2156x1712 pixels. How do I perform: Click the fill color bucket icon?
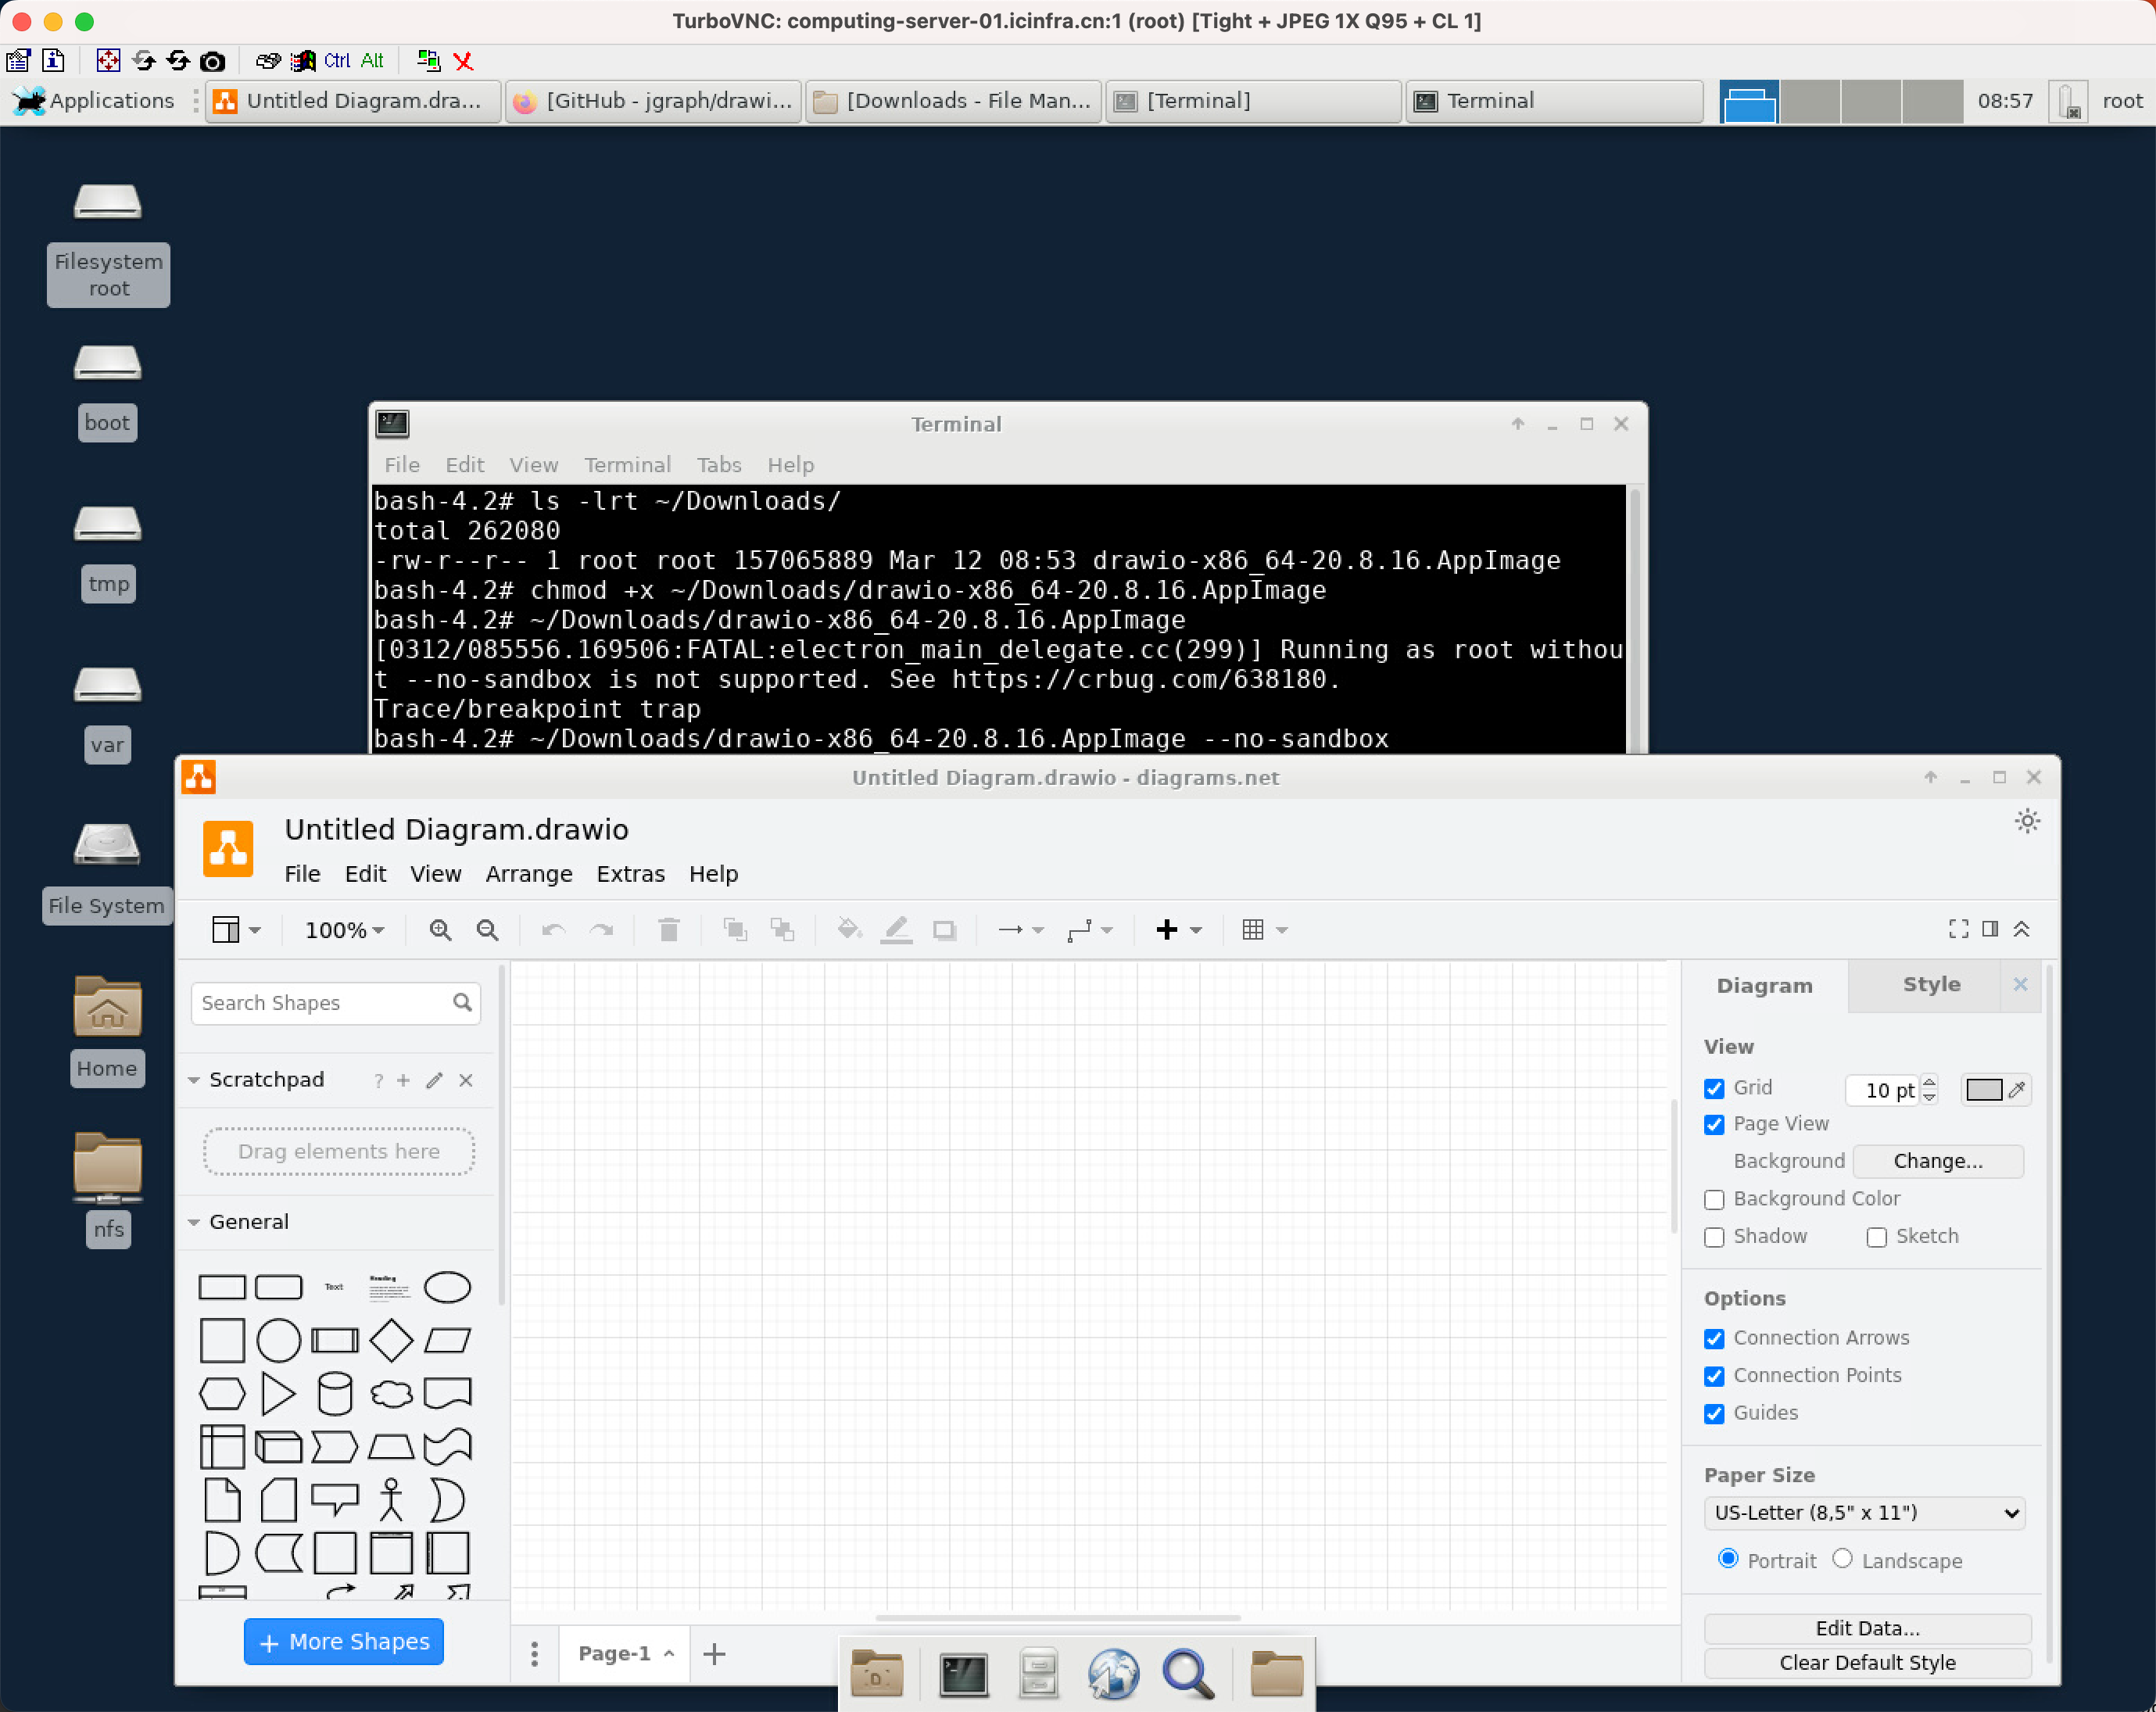[x=849, y=930]
